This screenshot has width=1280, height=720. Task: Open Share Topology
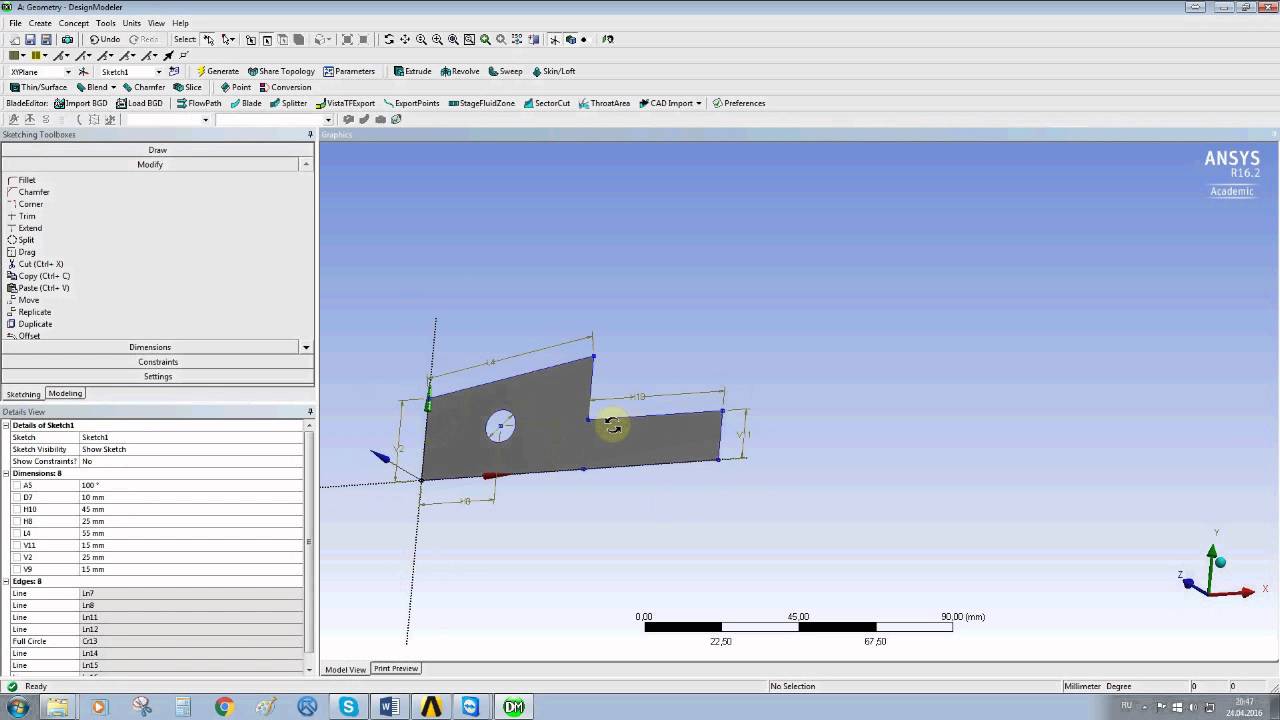pos(281,71)
